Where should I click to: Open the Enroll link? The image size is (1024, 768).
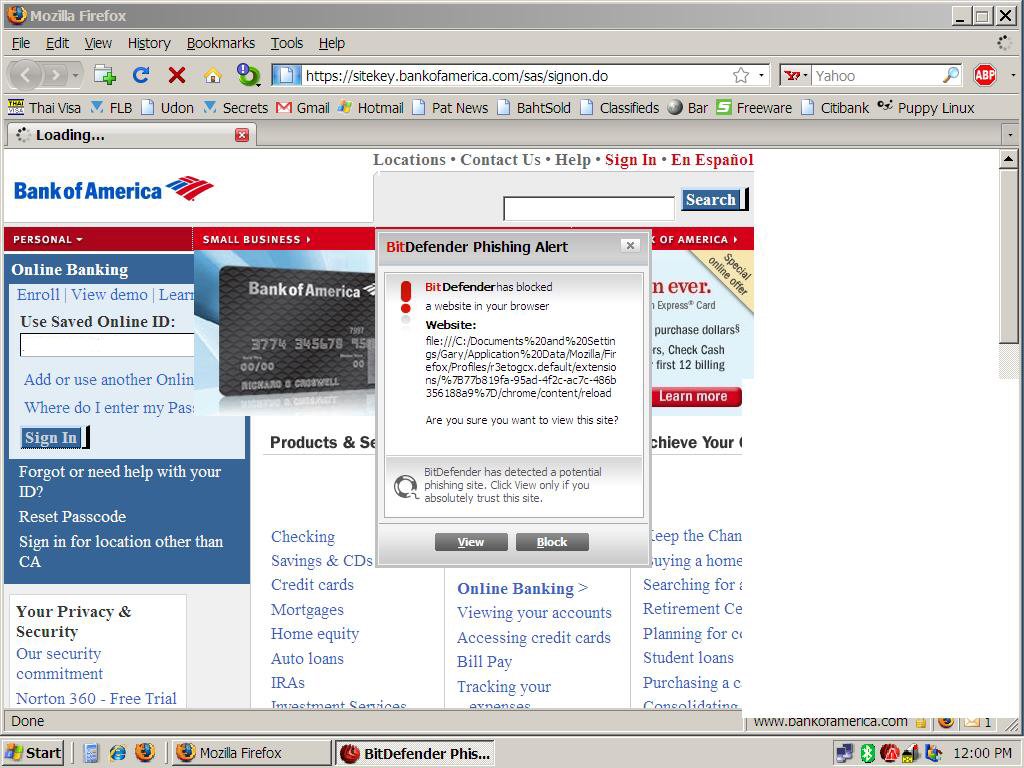coord(38,295)
